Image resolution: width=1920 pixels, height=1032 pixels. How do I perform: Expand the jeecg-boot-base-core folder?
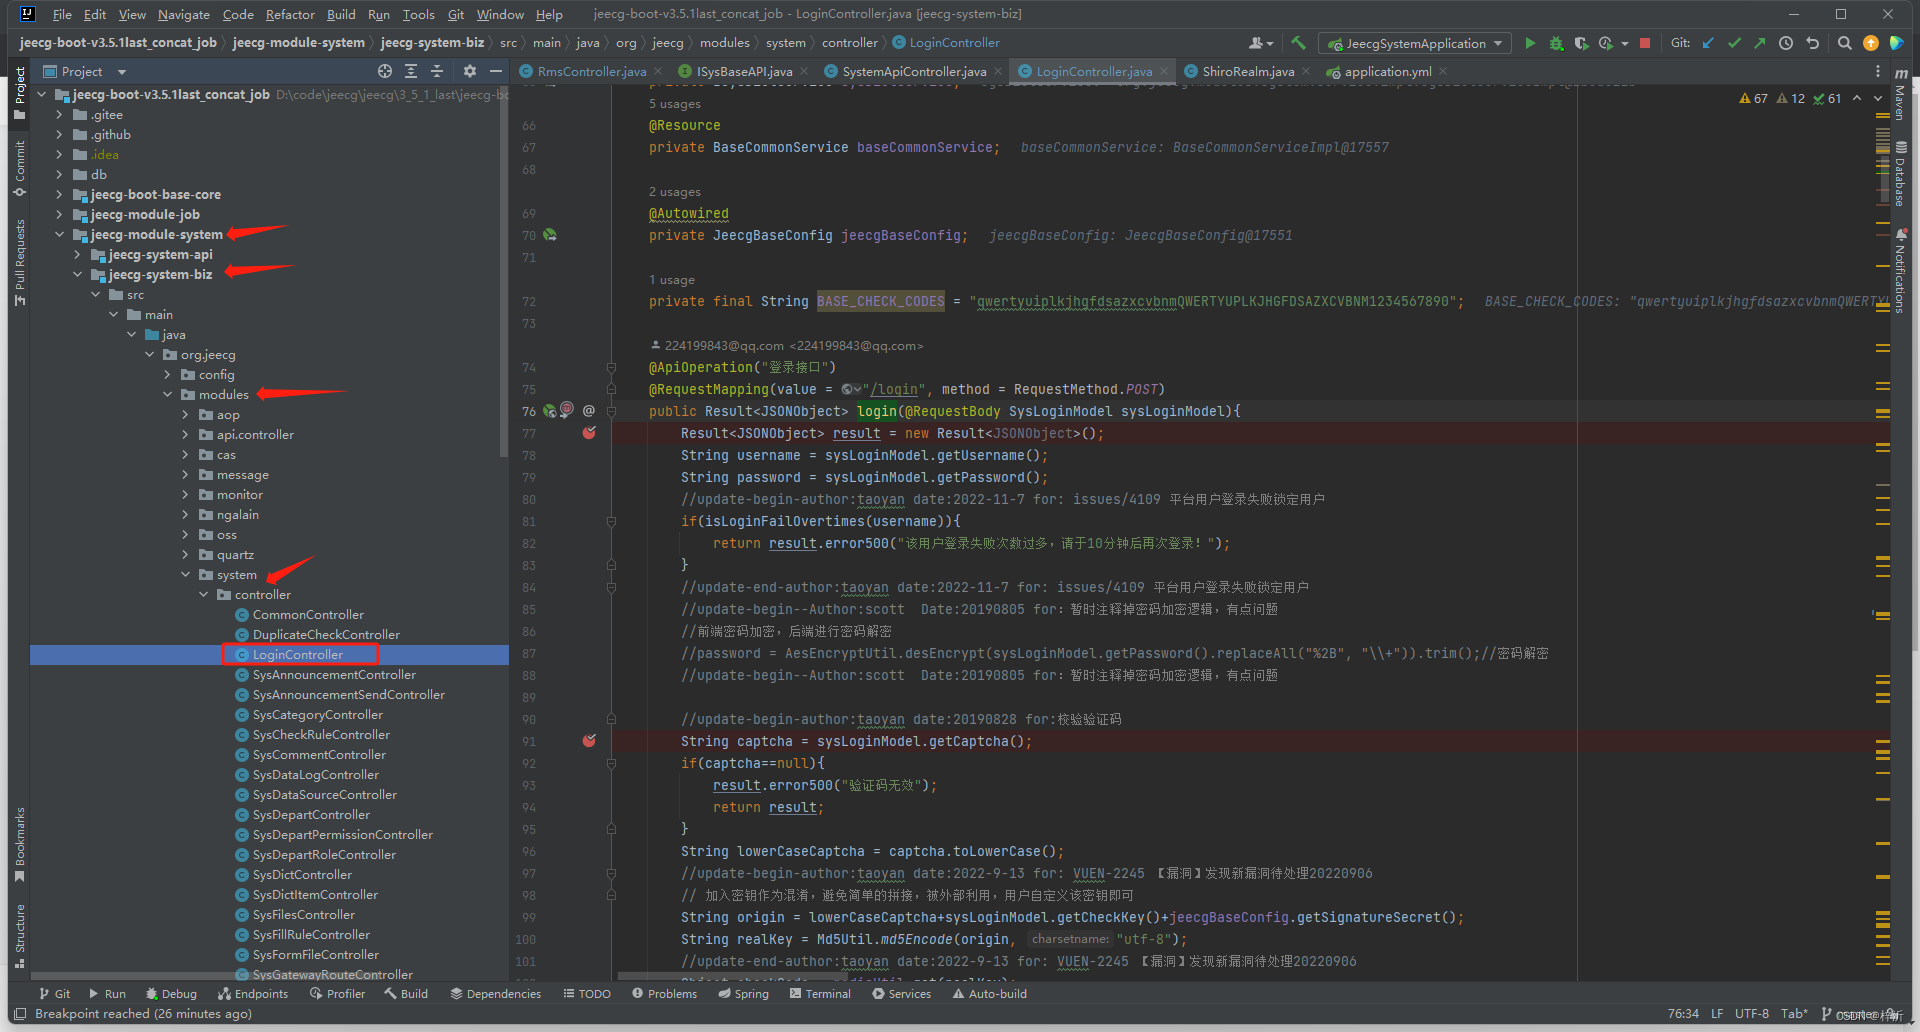tap(59, 195)
